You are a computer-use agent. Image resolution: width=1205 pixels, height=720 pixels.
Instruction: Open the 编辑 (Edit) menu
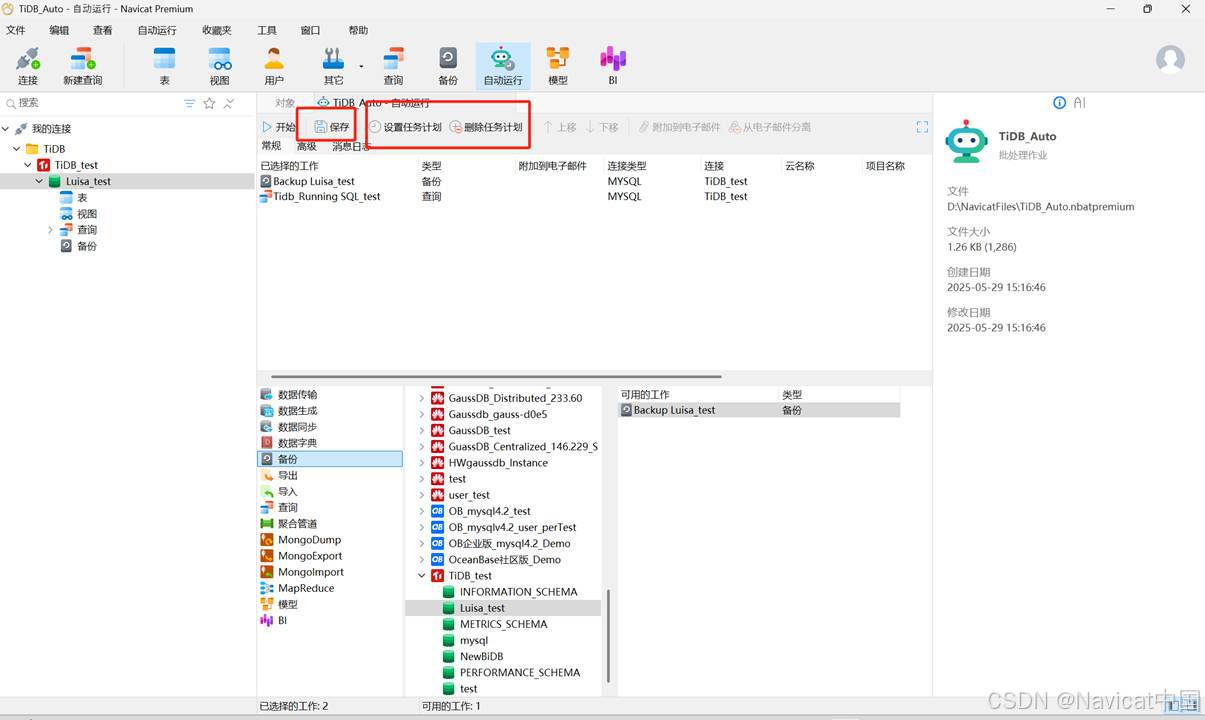(x=59, y=30)
